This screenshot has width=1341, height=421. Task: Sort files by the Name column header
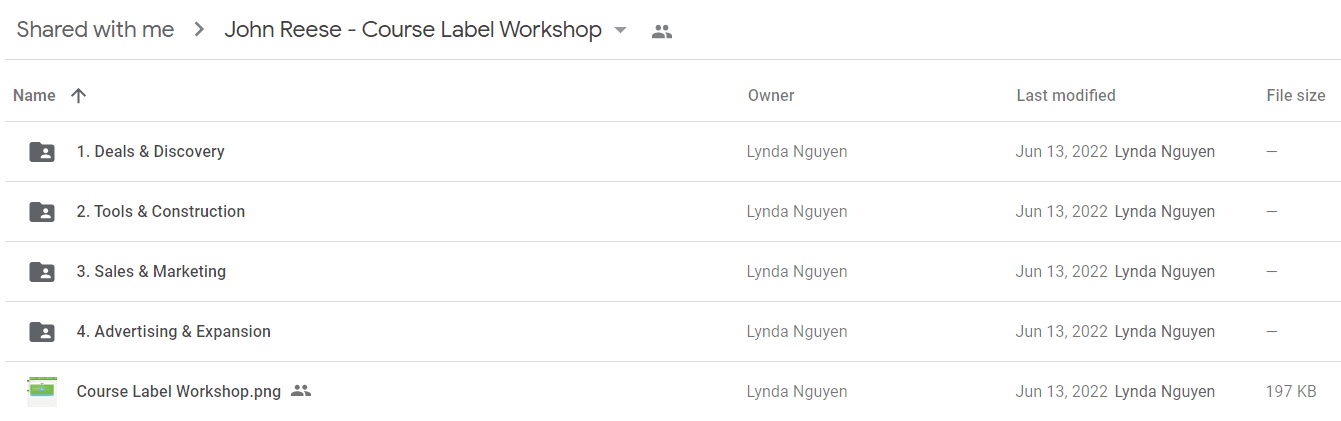click(x=34, y=96)
